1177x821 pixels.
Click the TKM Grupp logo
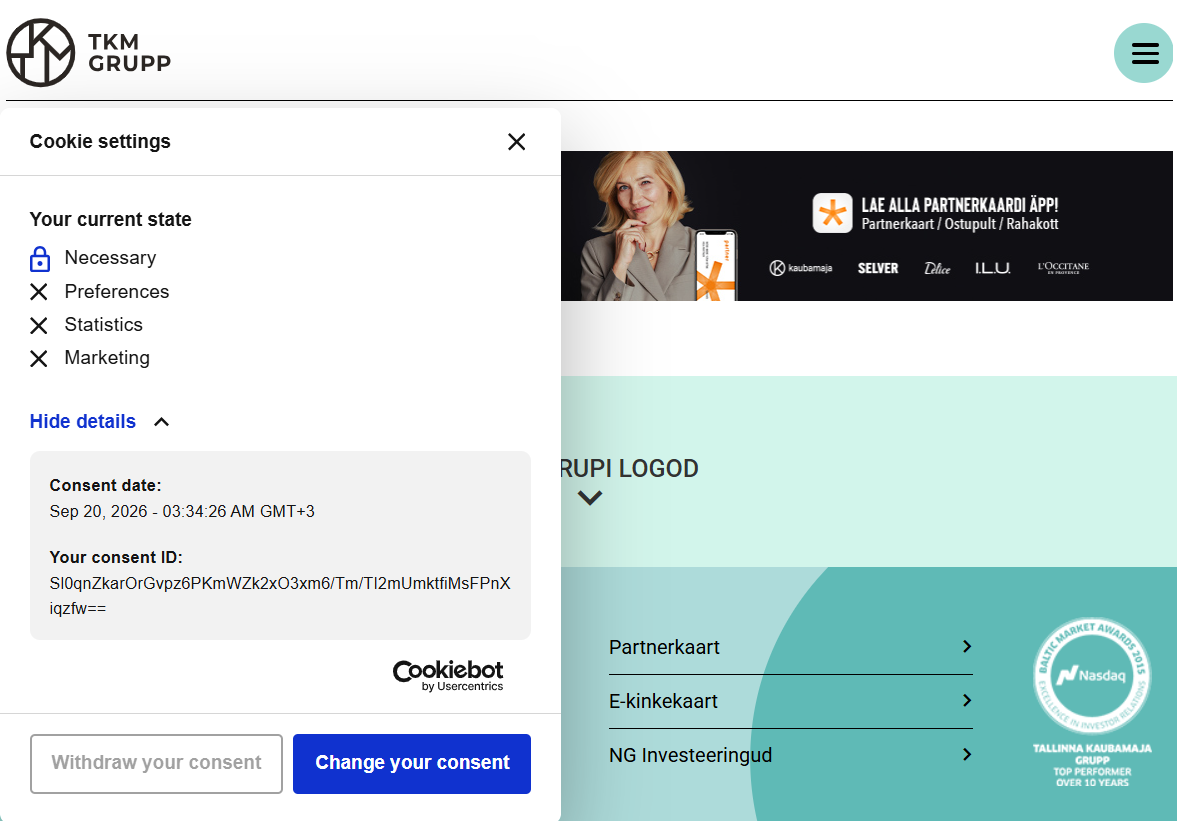tap(89, 53)
